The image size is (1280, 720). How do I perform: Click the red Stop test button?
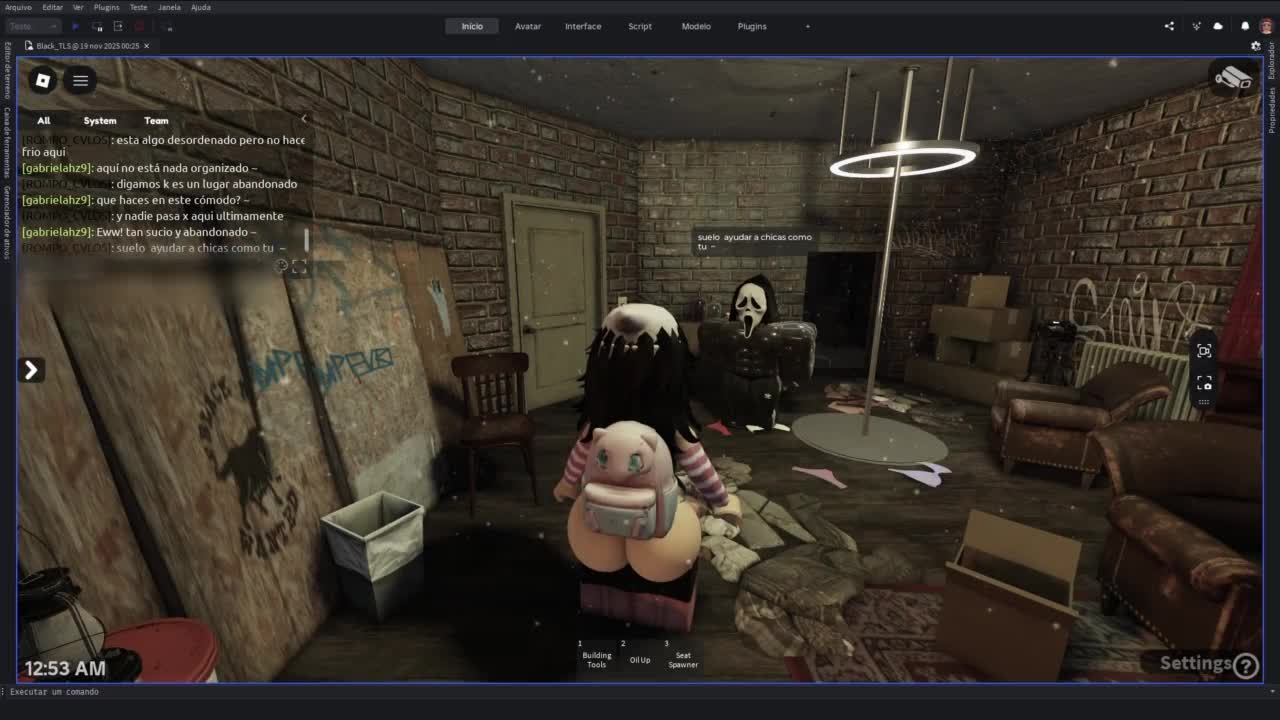139,26
